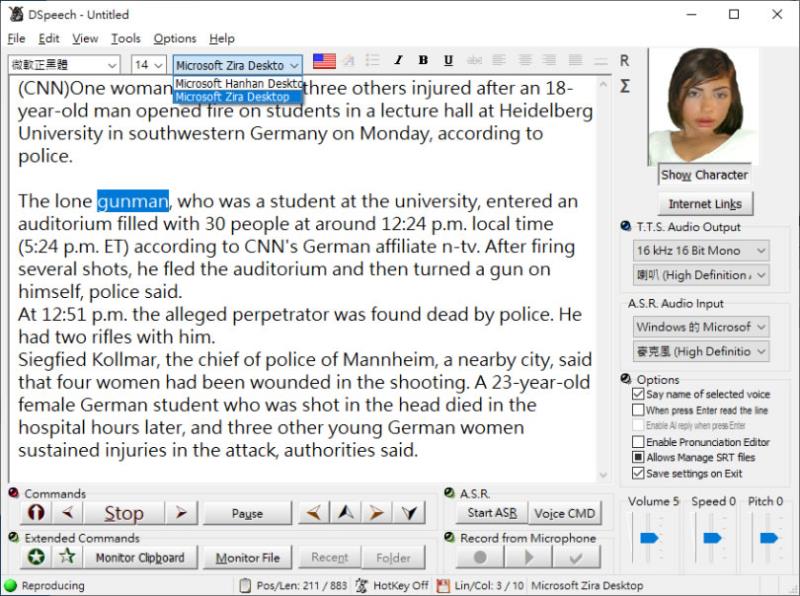This screenshot has height=596, width=800.
Task: Open the View menu
Action: pos(85,38)
